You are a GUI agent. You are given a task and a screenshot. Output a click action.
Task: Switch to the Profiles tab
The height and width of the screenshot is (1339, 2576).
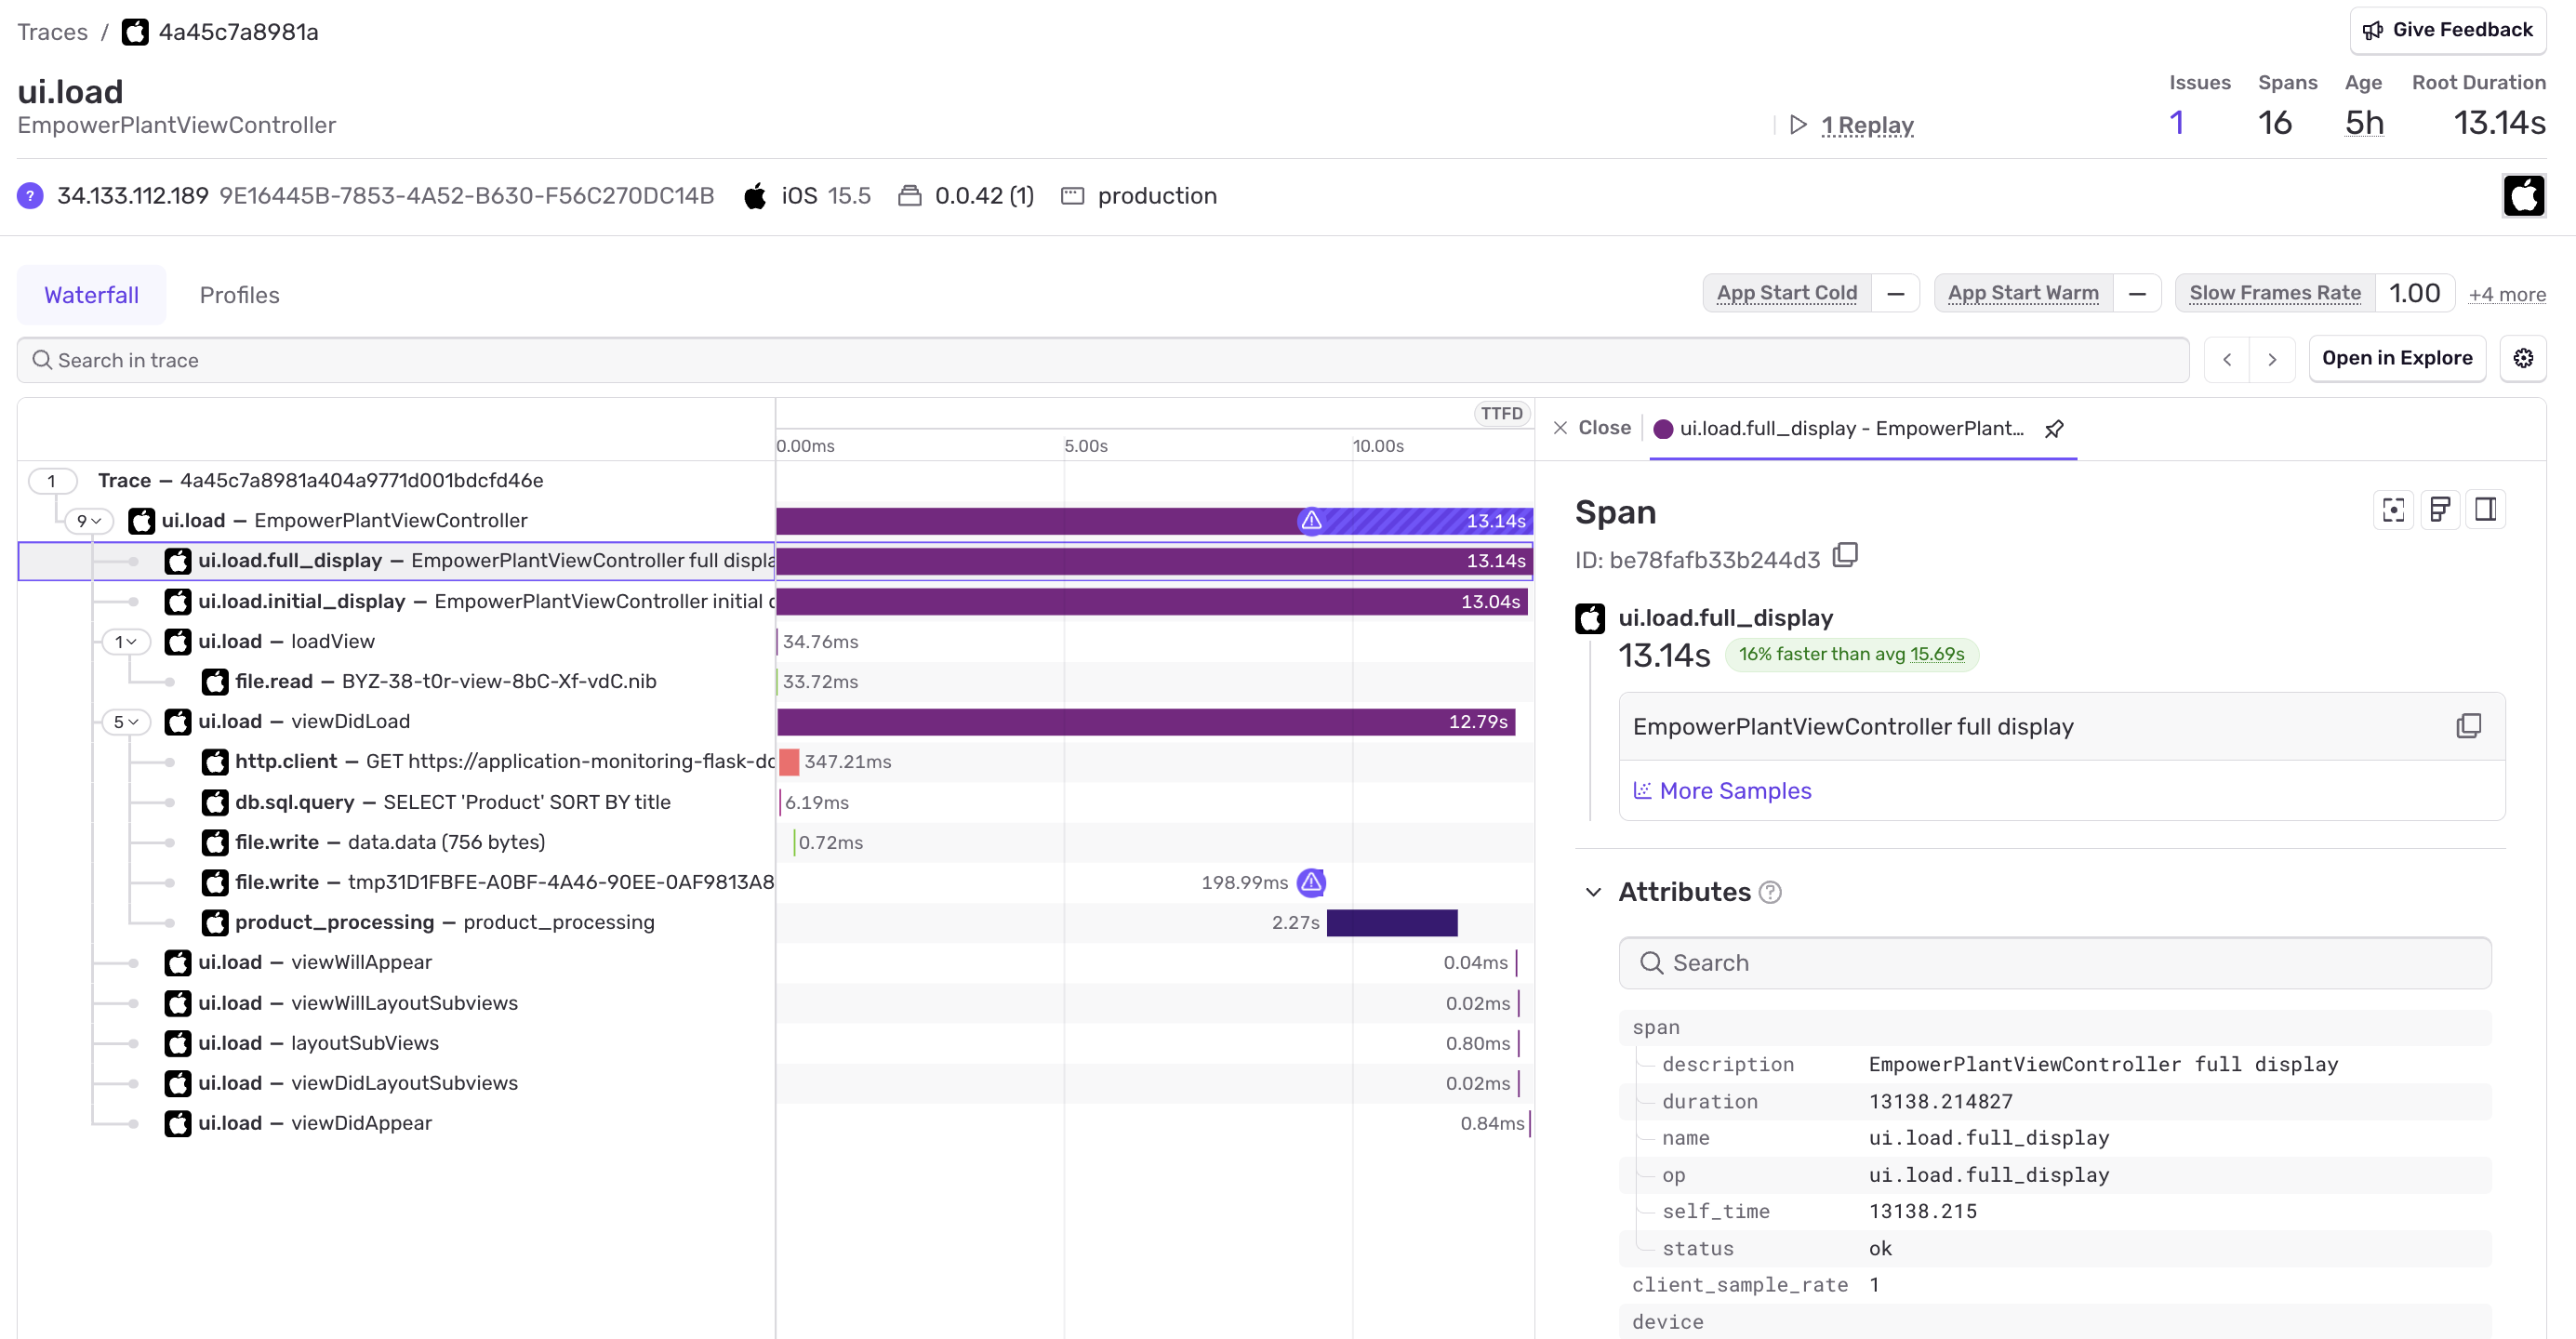(x=239, y=295)
